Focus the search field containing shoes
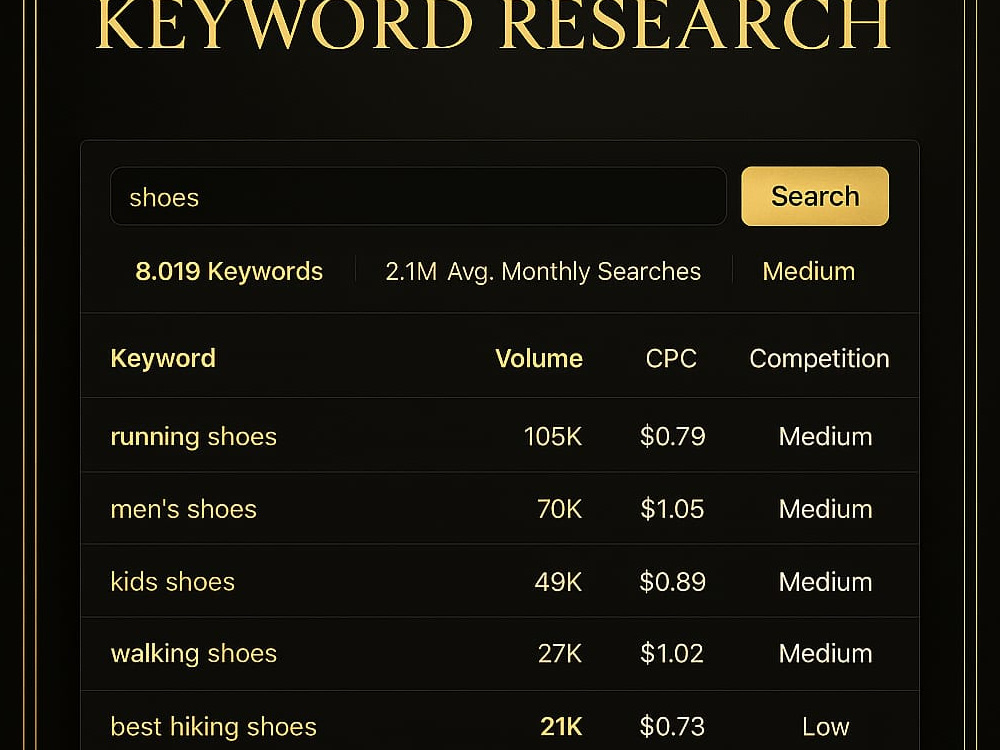 [418, 196]
